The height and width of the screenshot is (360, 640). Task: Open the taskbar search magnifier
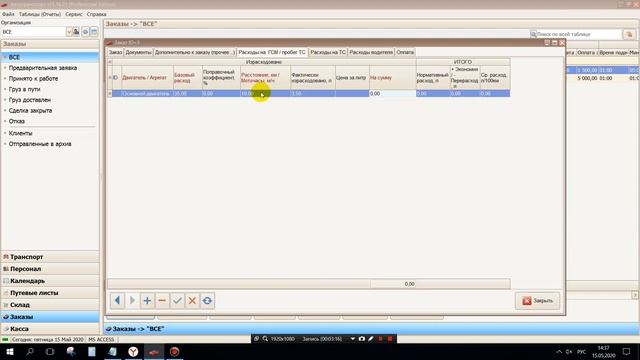click(x=30, y=351)
